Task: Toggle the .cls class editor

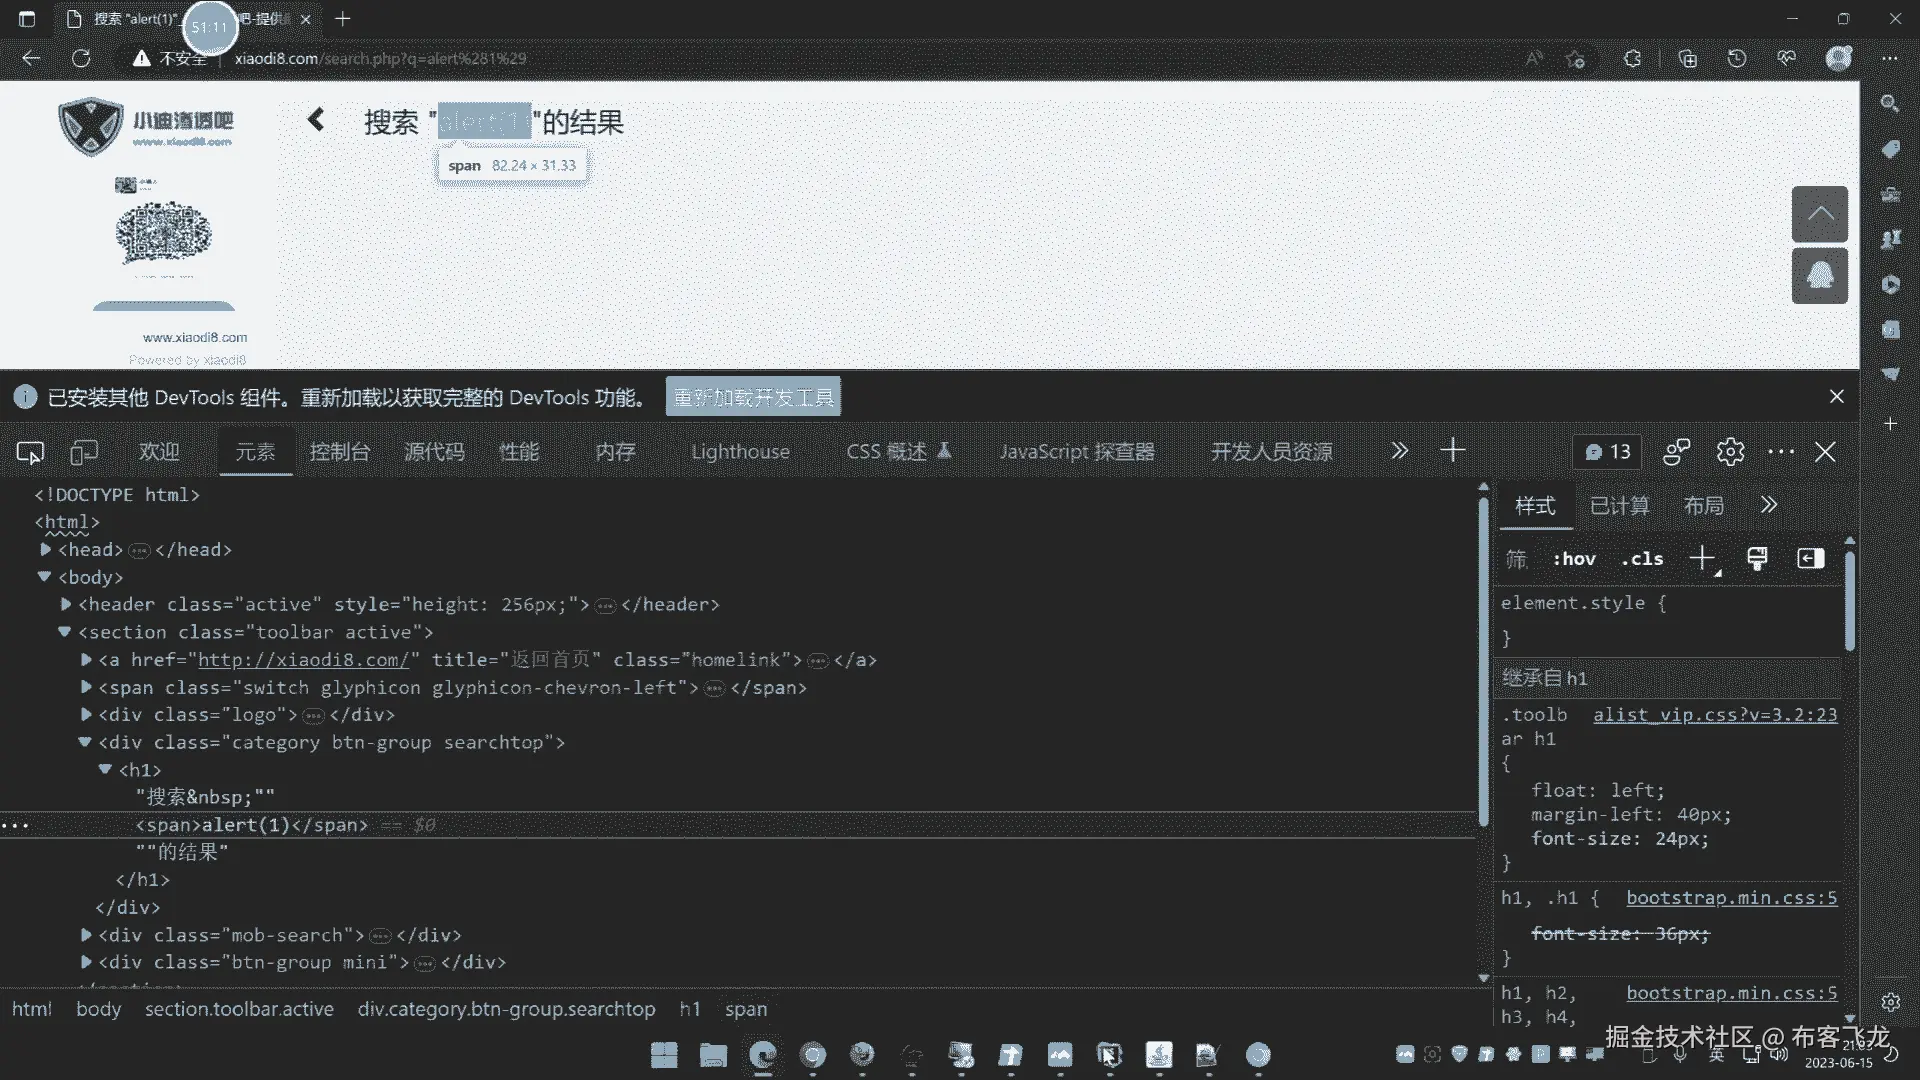Action: click(1642, 559)
